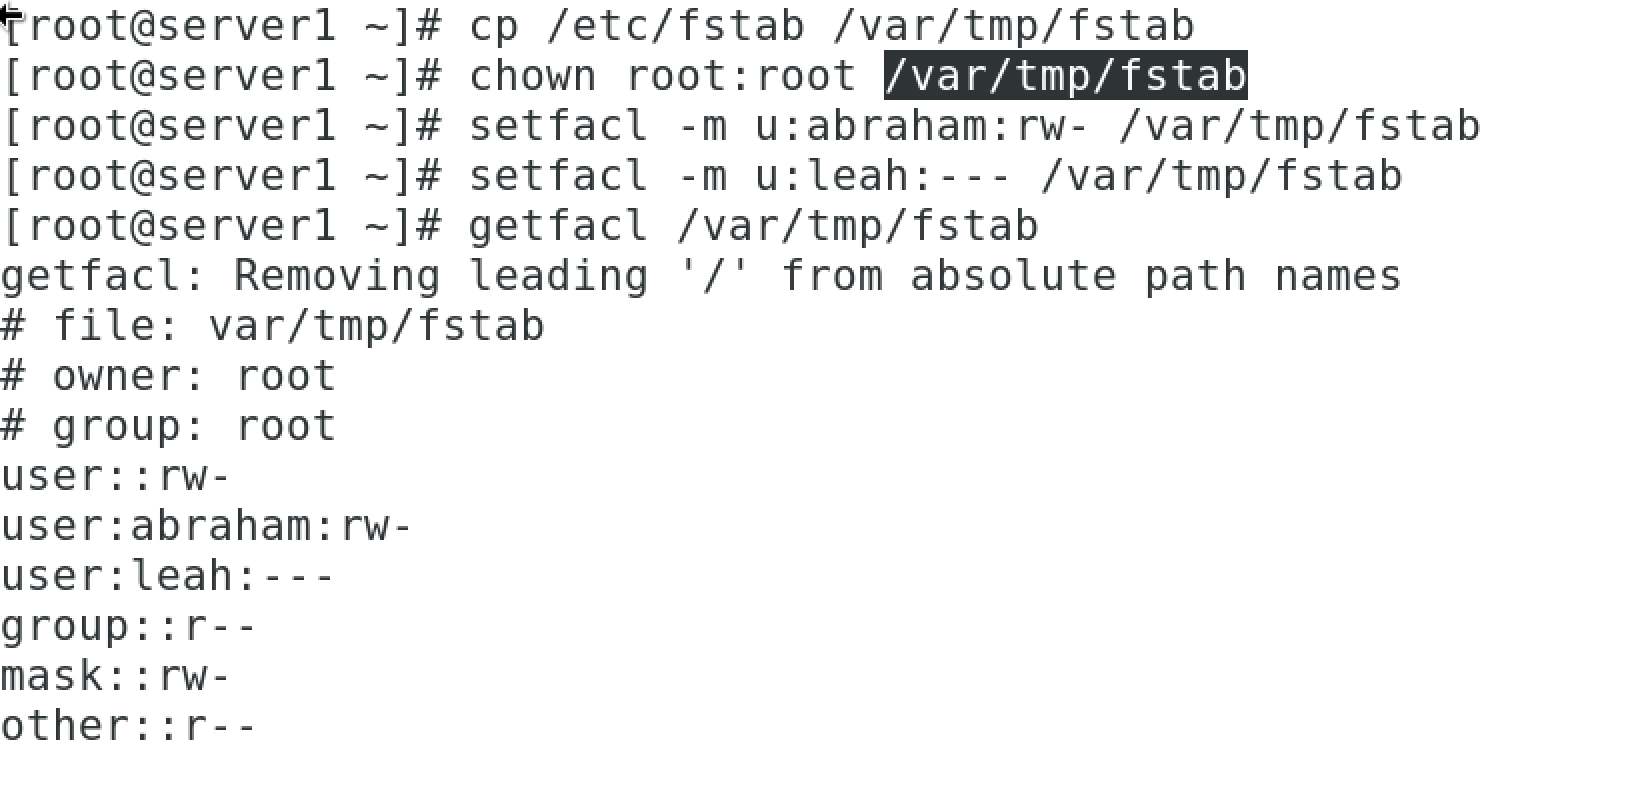The height and width of the screenshot is (788, 1626).
Task: Click the 'user:abraham:rw-' ACL entry
Action: pyautogui.click(x=206, y=526)
